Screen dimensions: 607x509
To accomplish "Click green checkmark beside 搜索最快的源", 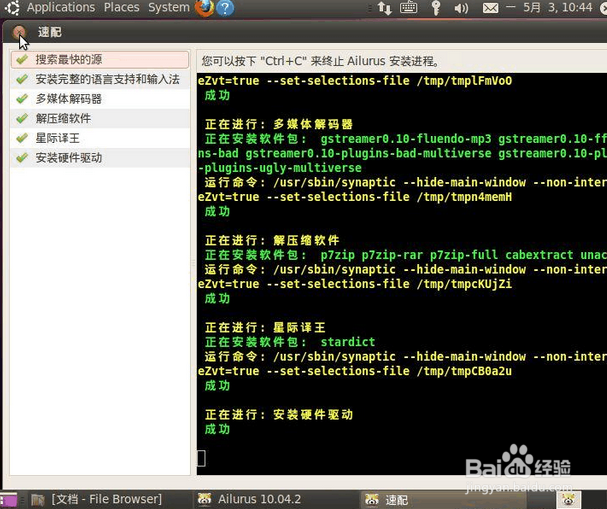I will click(22, 59).
